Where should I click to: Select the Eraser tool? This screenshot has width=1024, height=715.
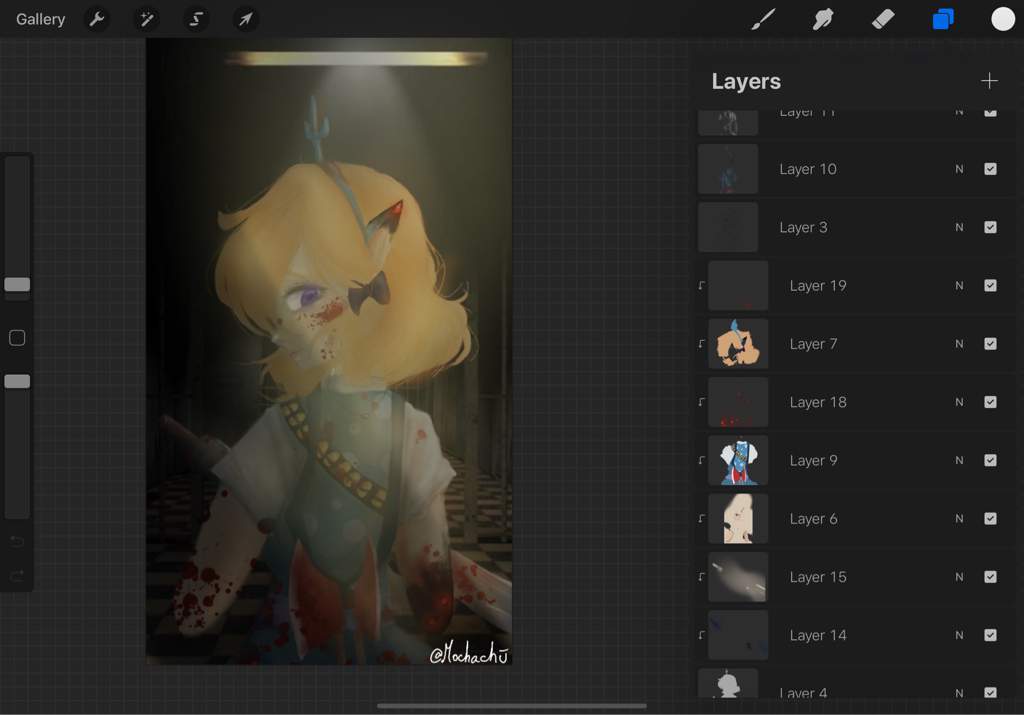pyautogui.click(x=883, y=20)
